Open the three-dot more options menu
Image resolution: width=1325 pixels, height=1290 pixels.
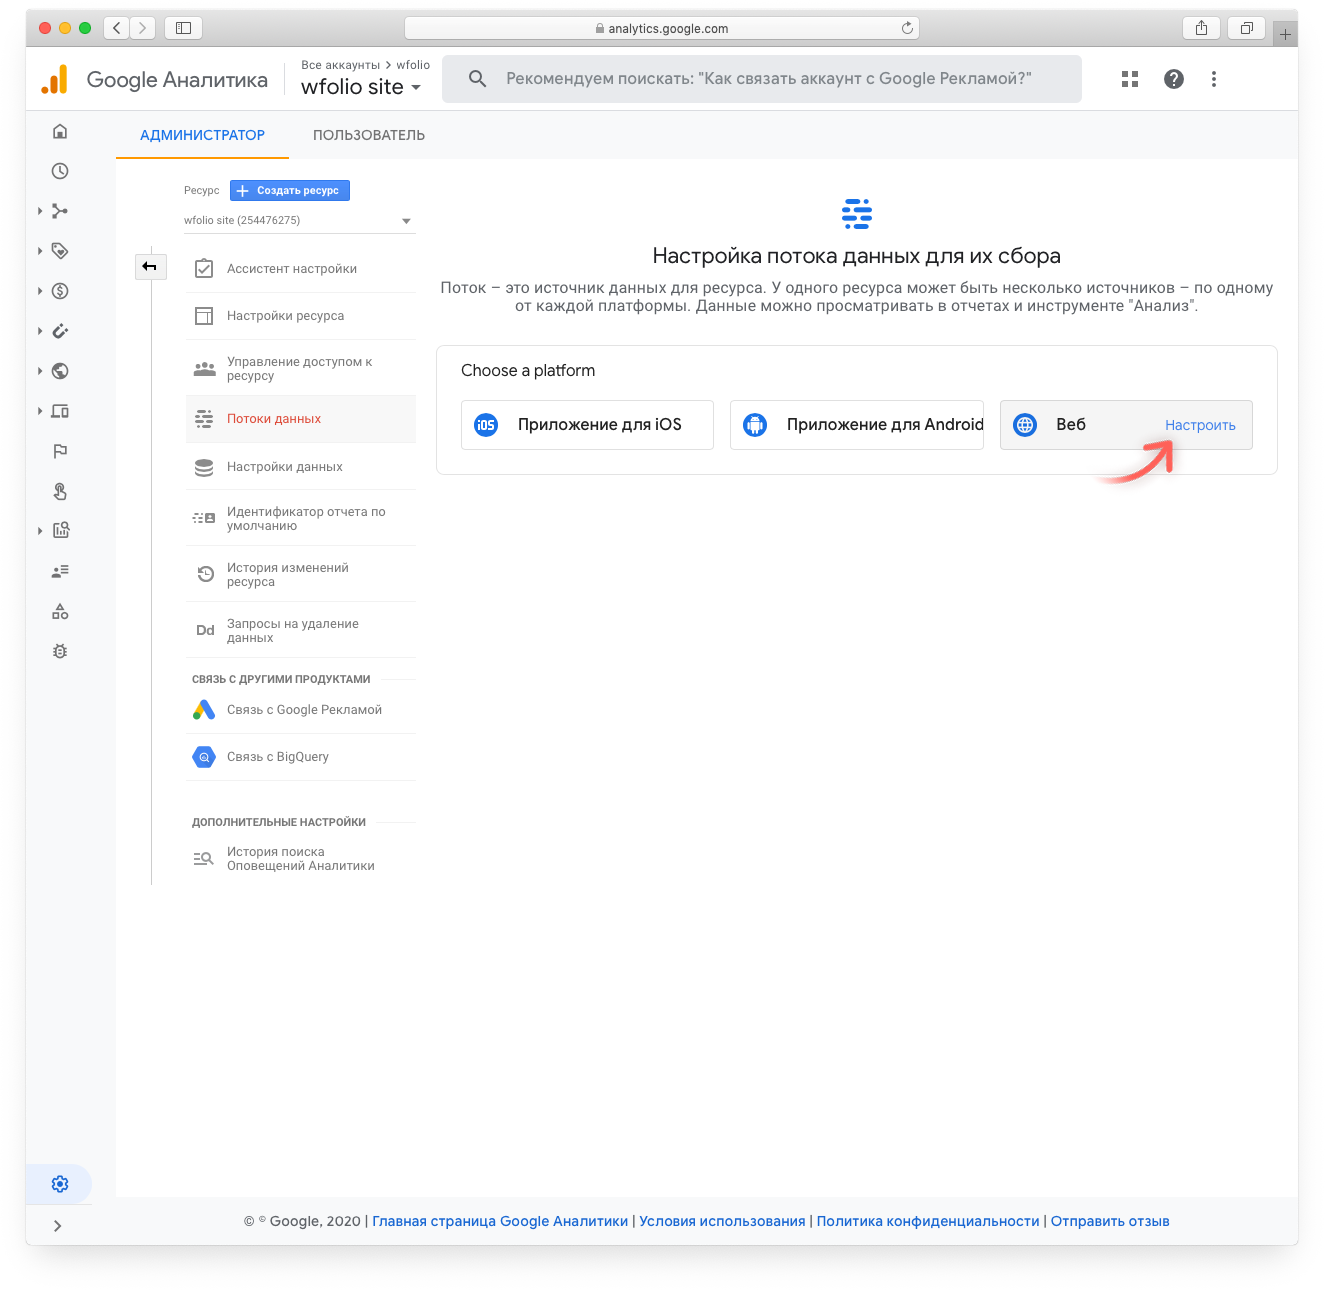pos(1214,79)
